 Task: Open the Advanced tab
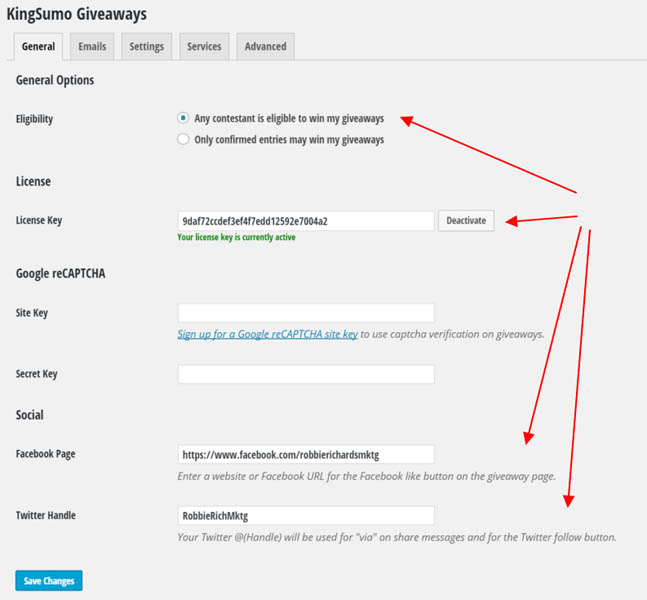tap(265, 46)
